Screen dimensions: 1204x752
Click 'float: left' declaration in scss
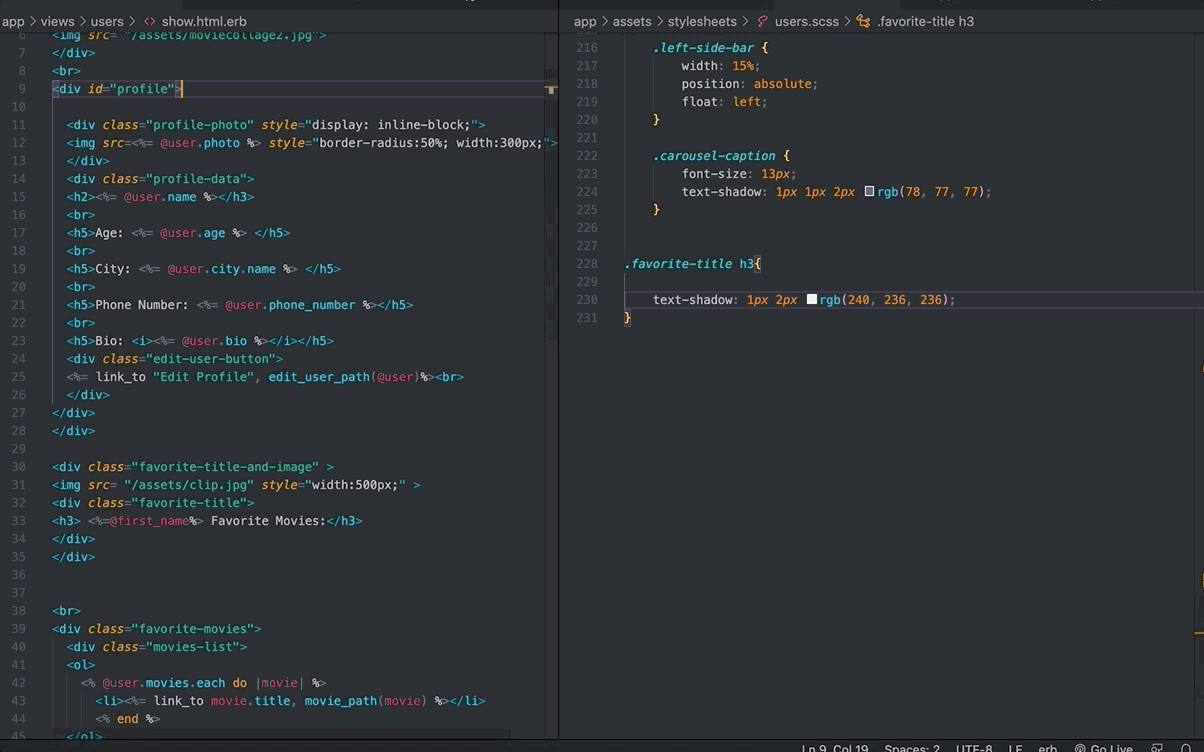[725, 102]
